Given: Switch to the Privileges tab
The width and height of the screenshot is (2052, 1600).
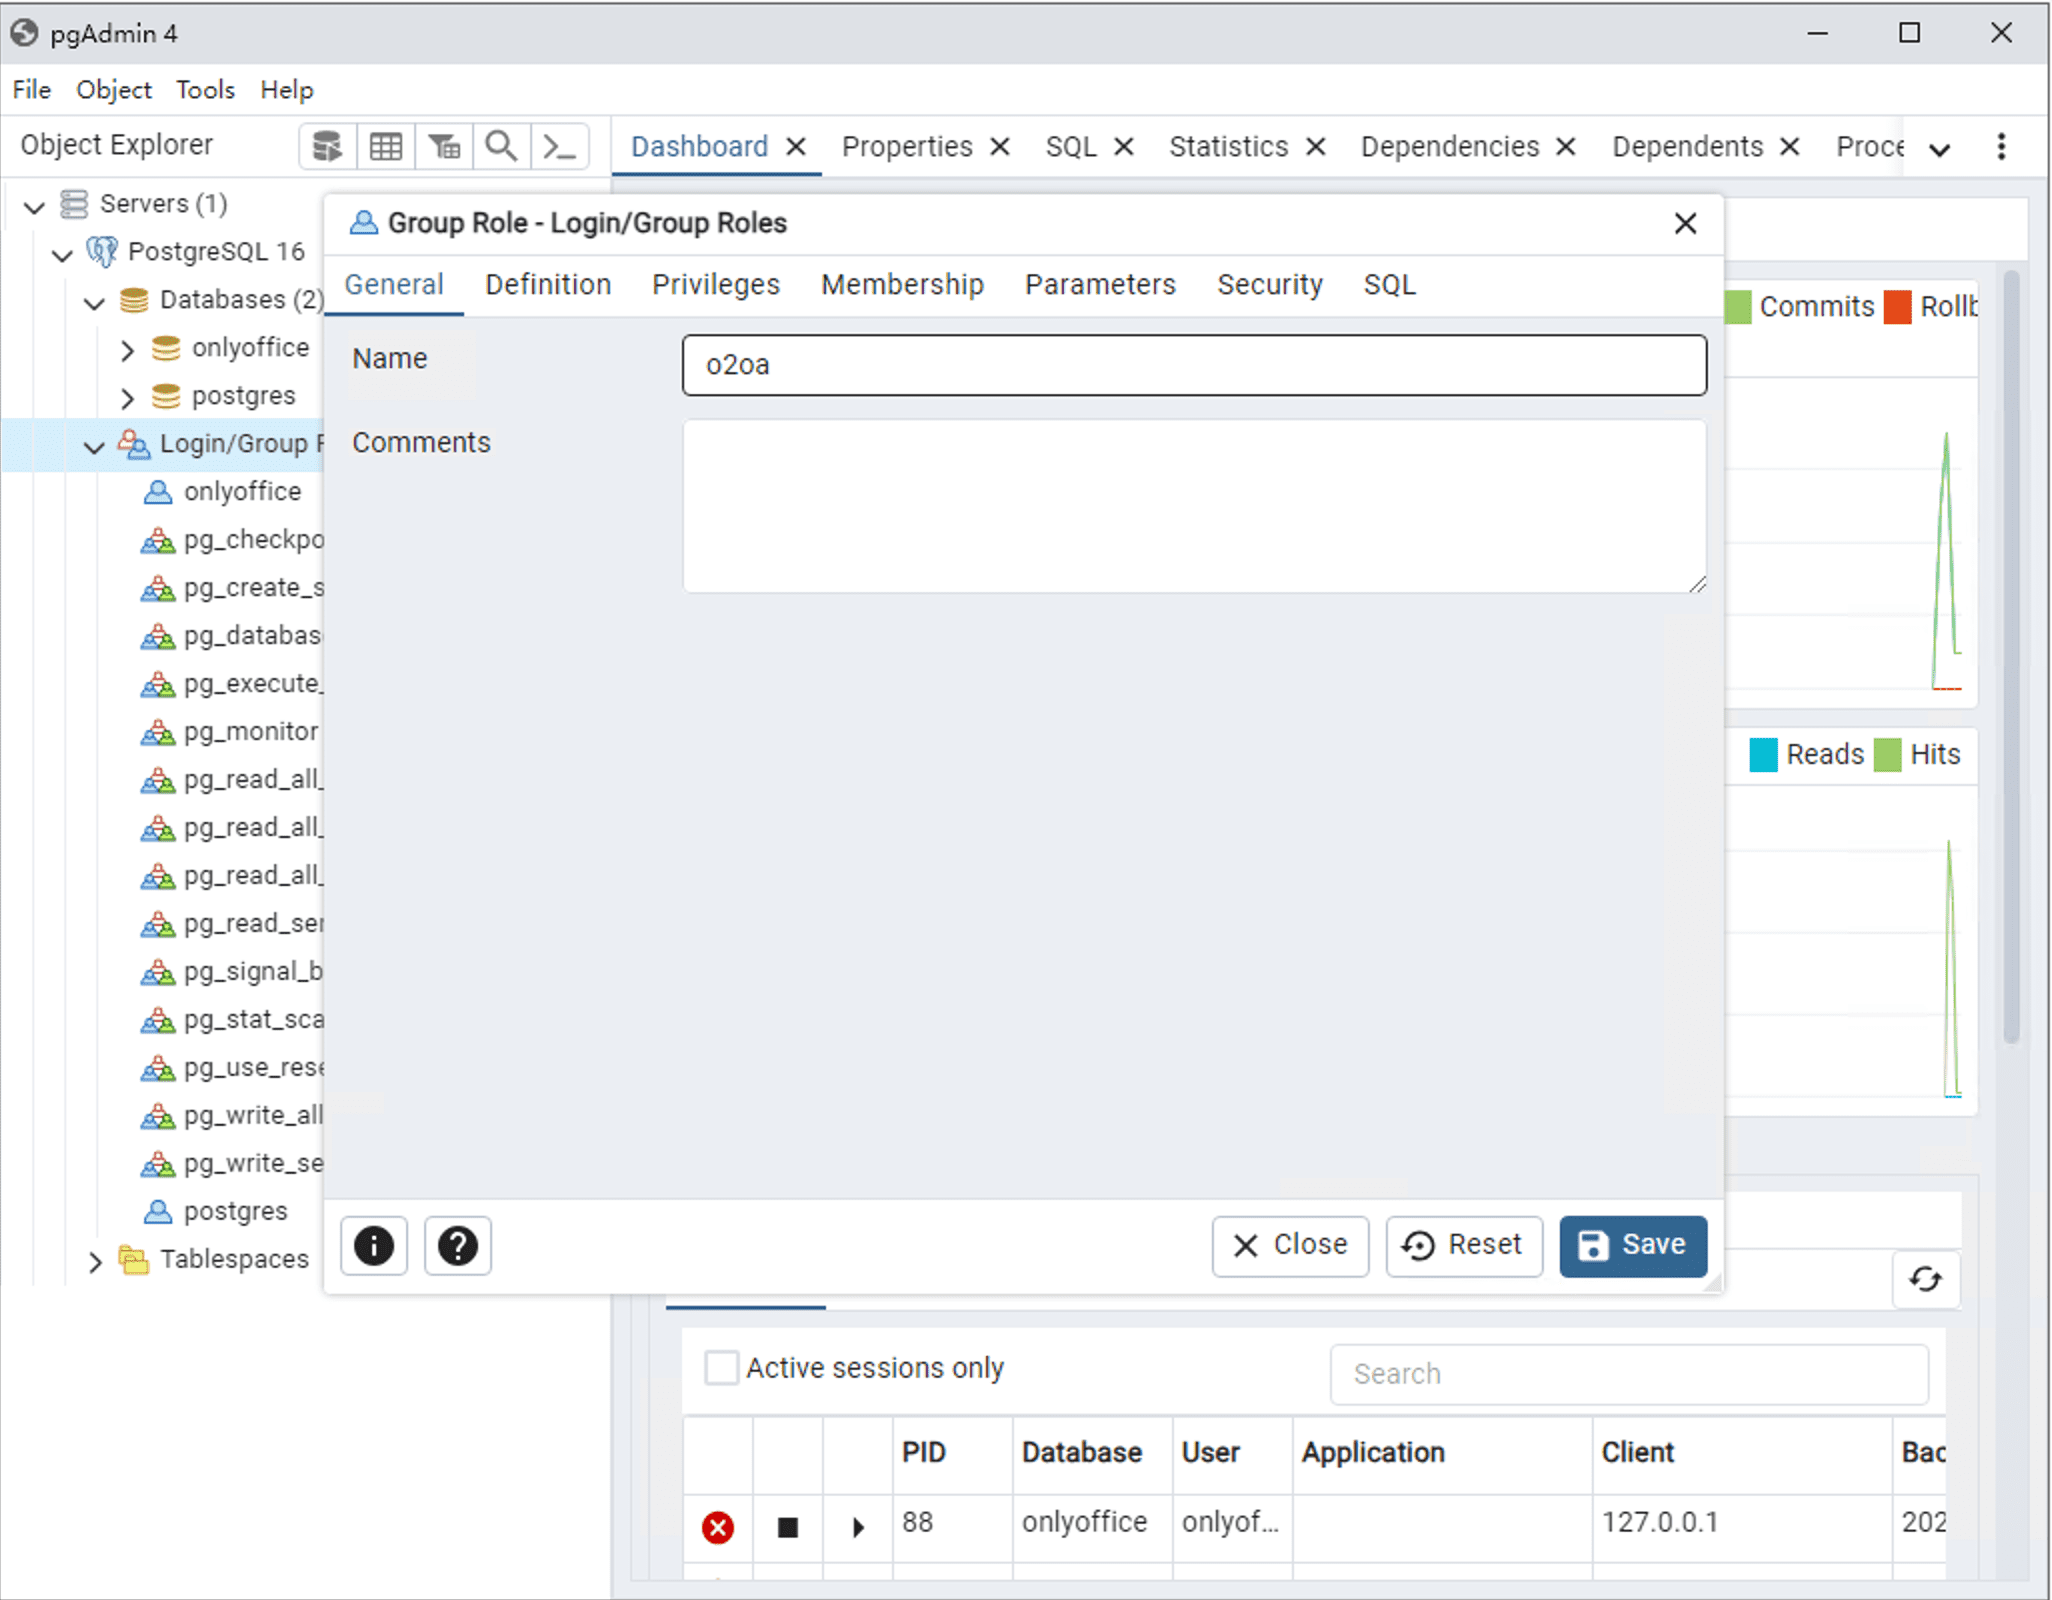Looking at the screenshot, I should tap(715, 285).
